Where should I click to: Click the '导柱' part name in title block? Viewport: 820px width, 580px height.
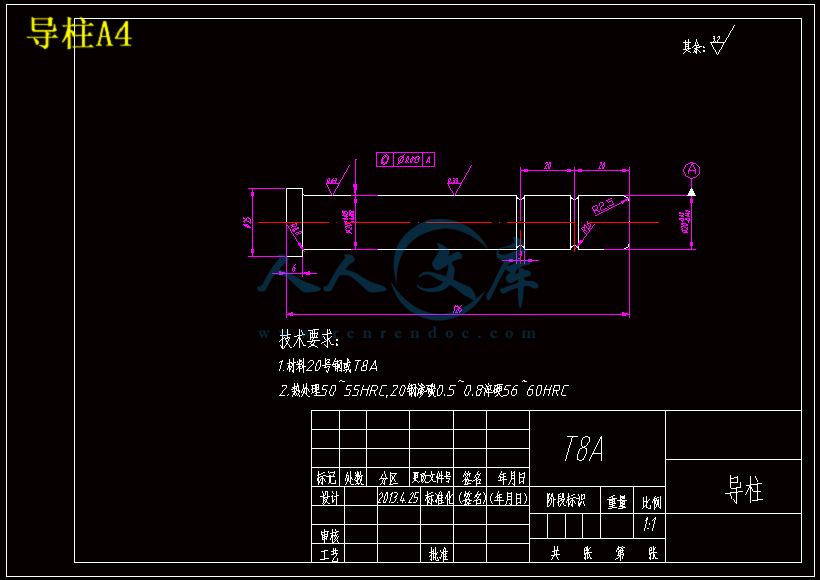pyautogui.click(x=744, y=490)
